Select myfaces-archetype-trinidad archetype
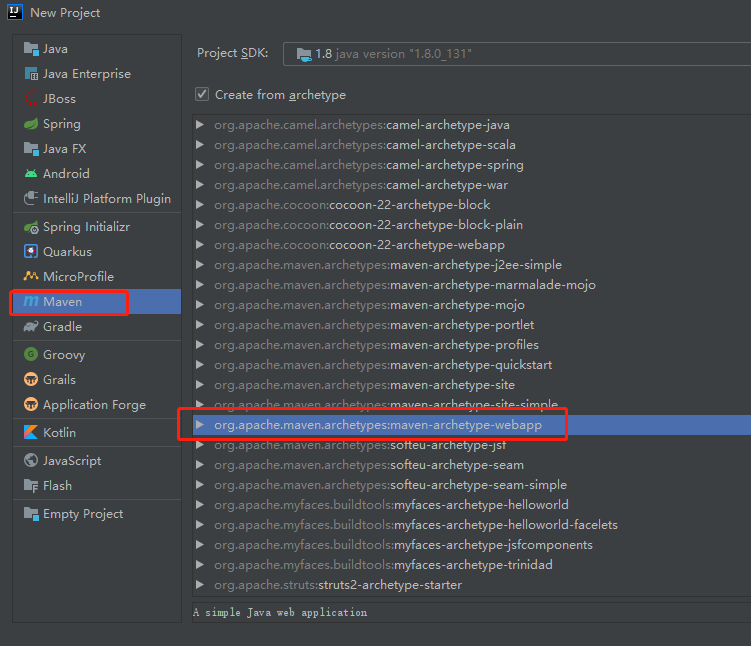Image resolution: width=751 pixels, height=646 pixels. (472, 565)
